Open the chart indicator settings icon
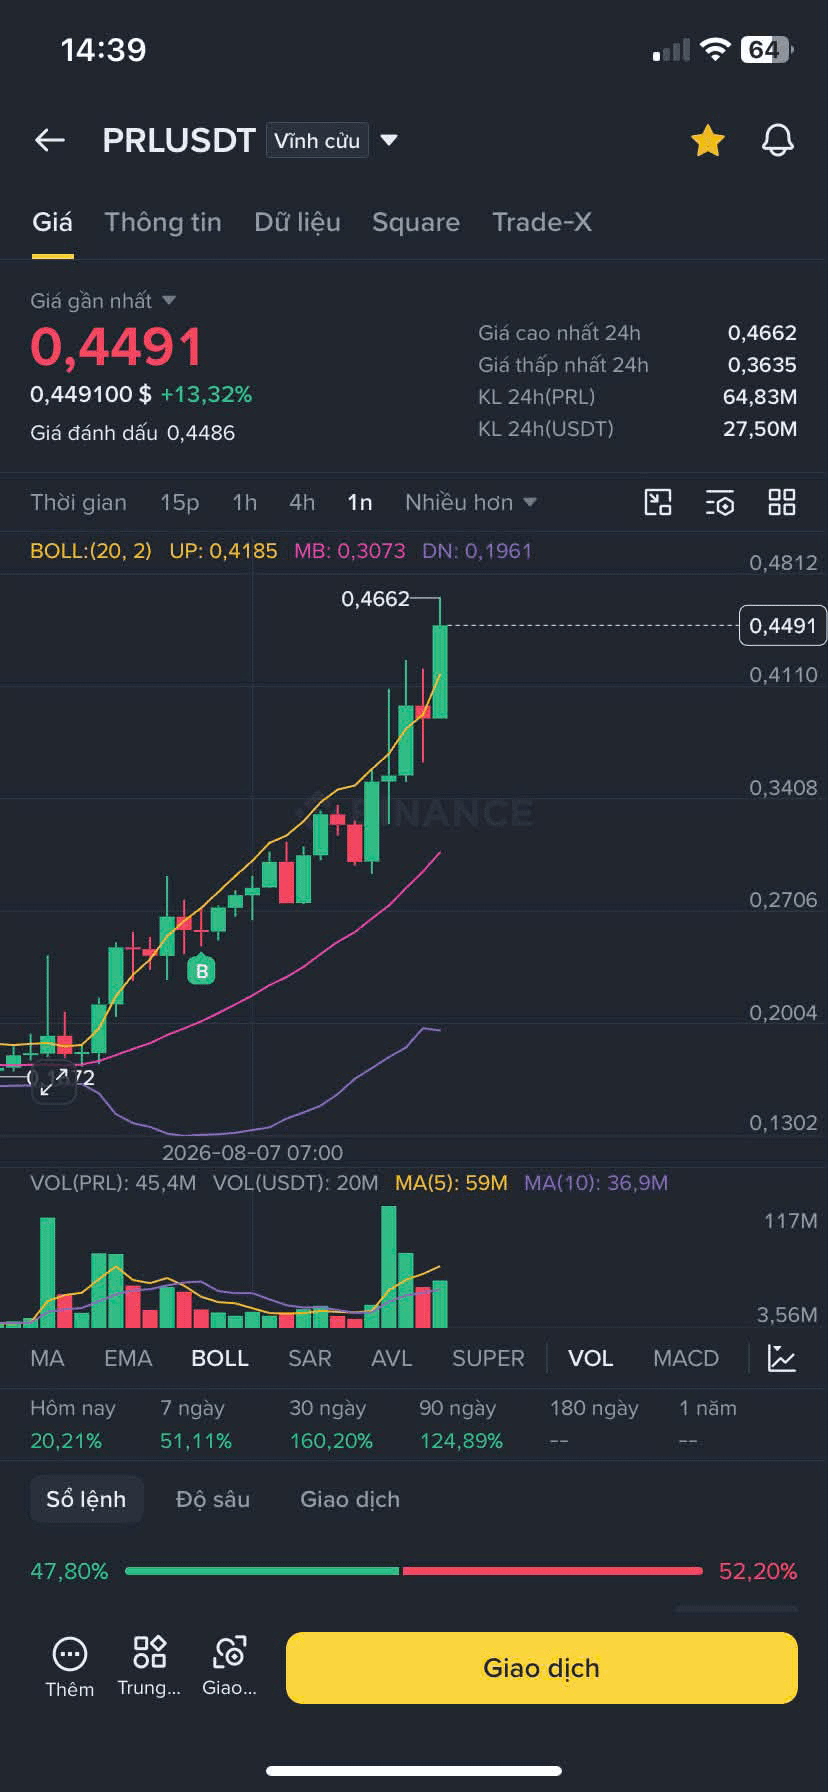This screenshot has width=828, height=1792. click(x=720, y=502)
